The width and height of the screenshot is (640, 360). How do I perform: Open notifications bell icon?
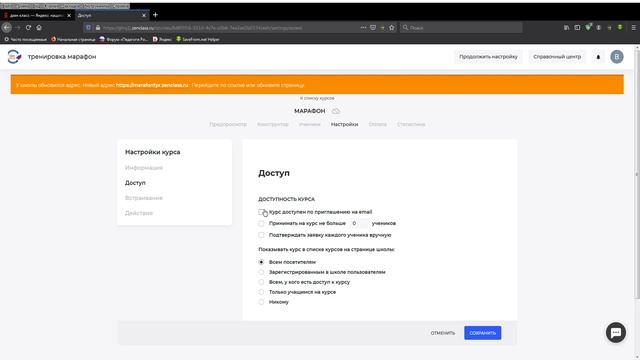[x=598, y=57]
